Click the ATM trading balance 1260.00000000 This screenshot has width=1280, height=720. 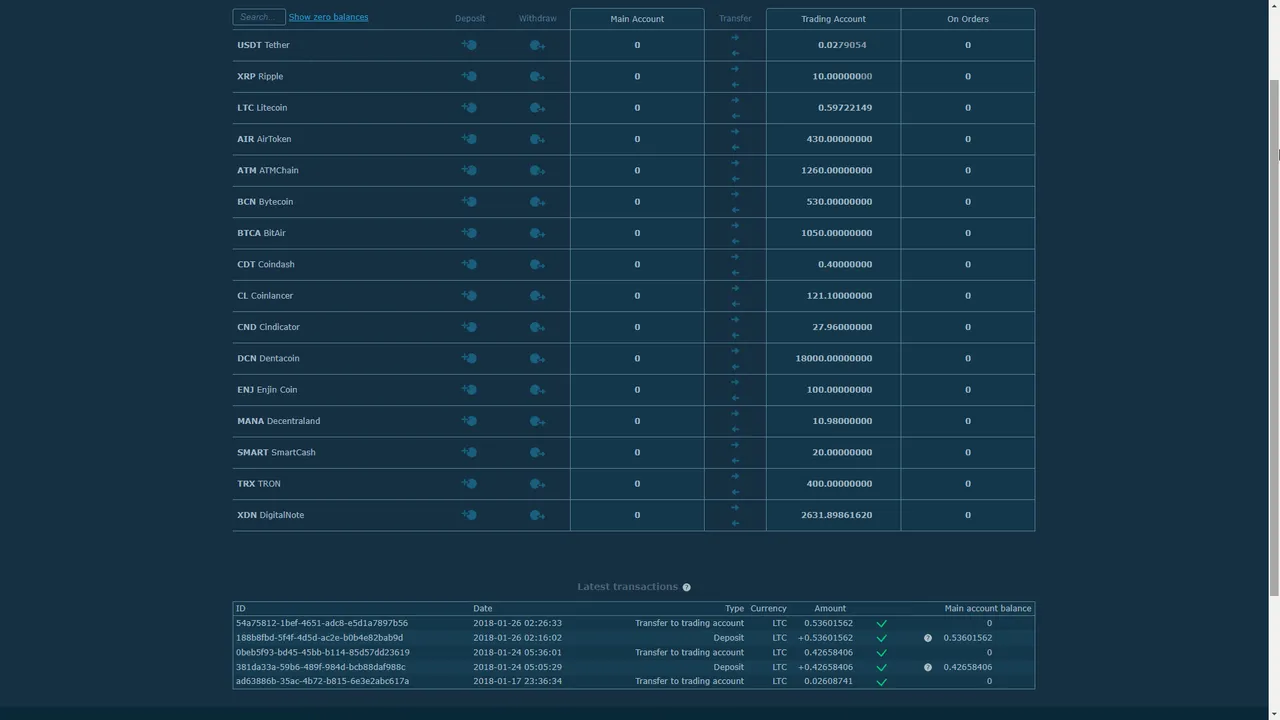[x=837, y=170]
